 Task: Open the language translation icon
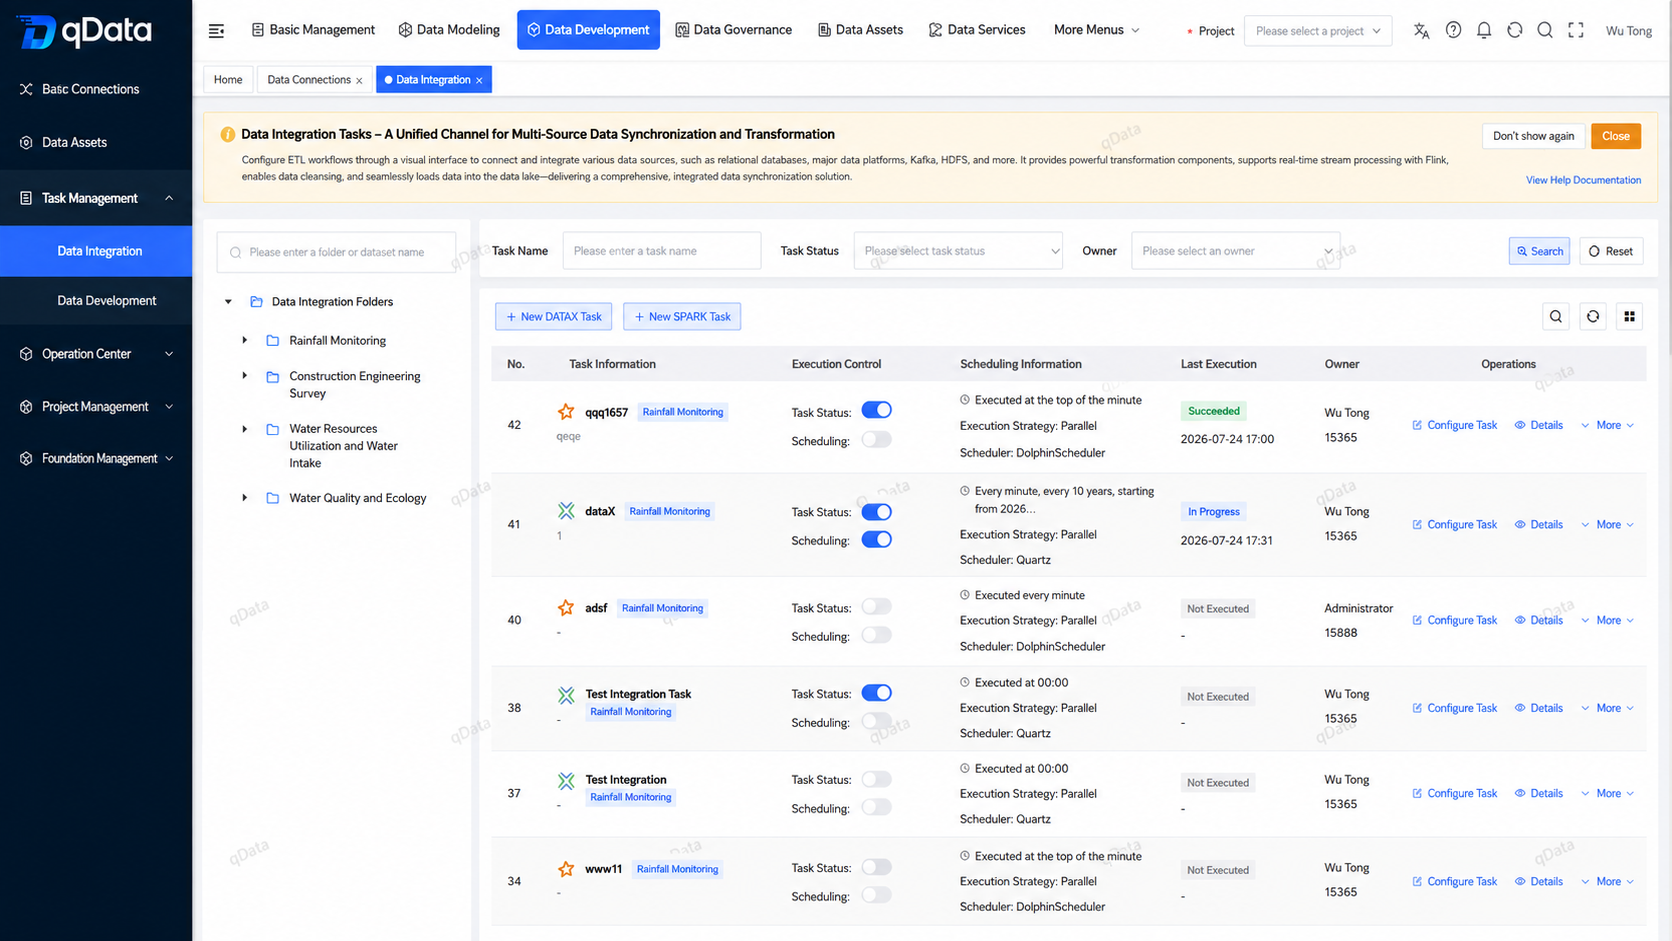point(1421,31)
